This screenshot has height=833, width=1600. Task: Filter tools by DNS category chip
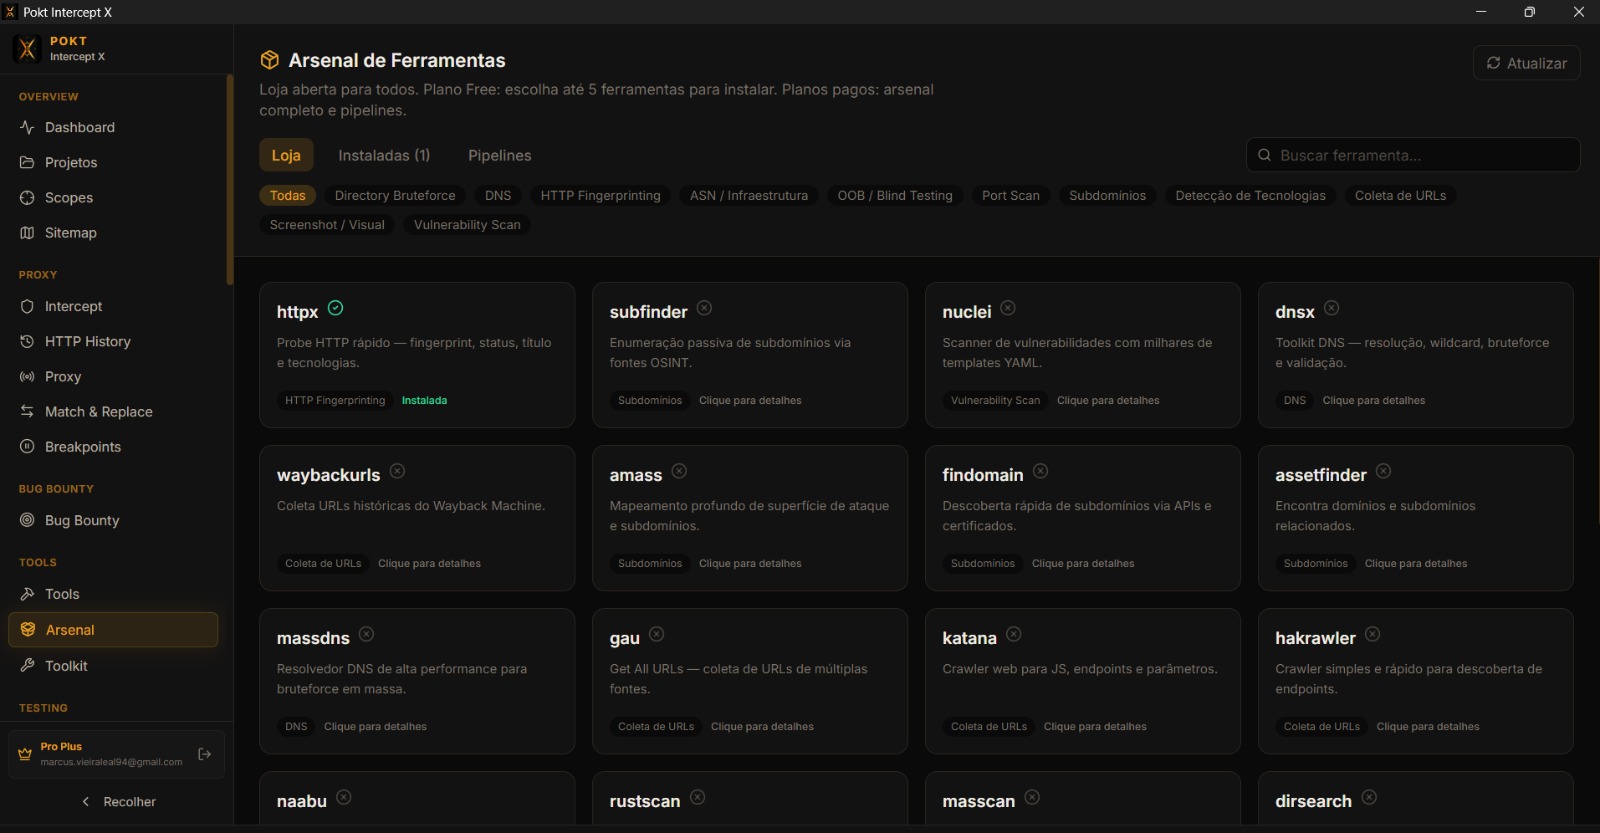click(x=498, y=196)
